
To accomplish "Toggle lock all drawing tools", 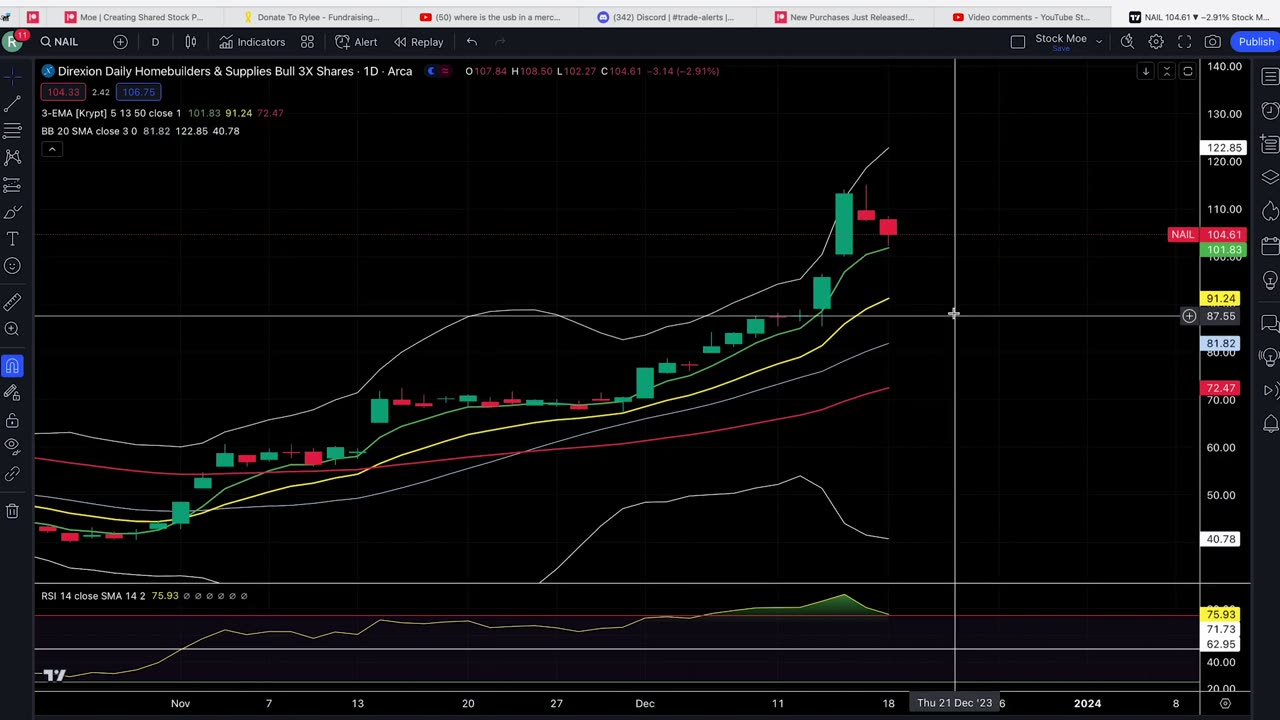I will pyautogui.click(x=12, y=421).
